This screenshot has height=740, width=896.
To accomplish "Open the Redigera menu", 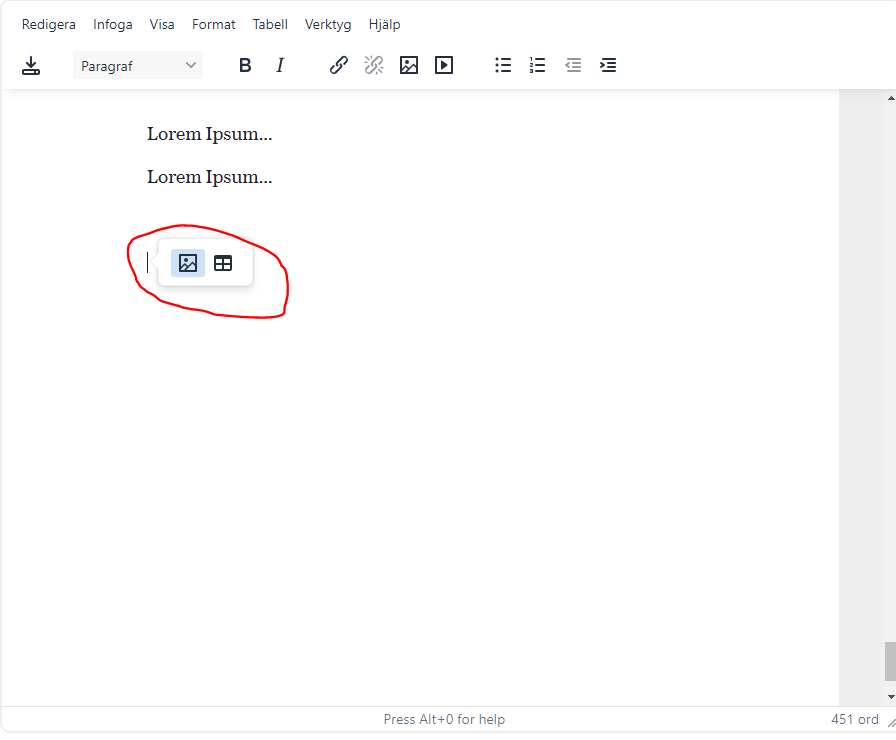I will tap(49, 24).
